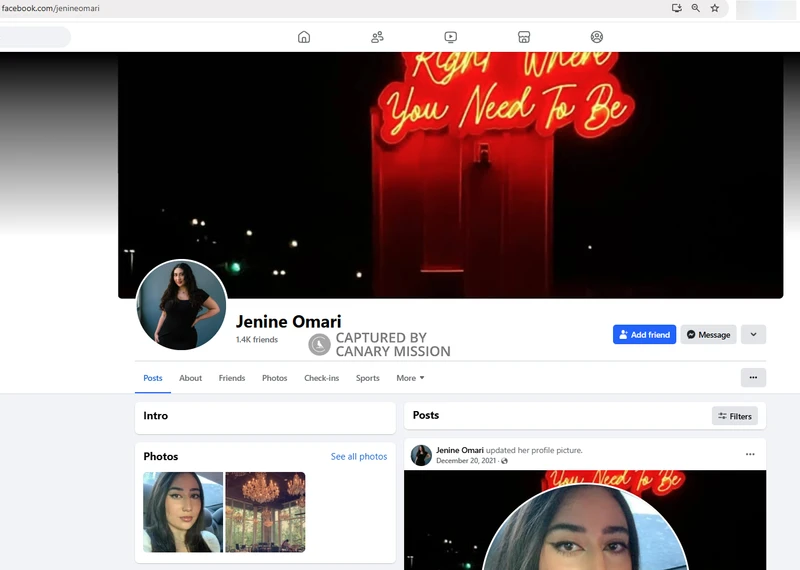
Task: Open the Sports tab
Action: pyautogui.click(x=367, y=378)
